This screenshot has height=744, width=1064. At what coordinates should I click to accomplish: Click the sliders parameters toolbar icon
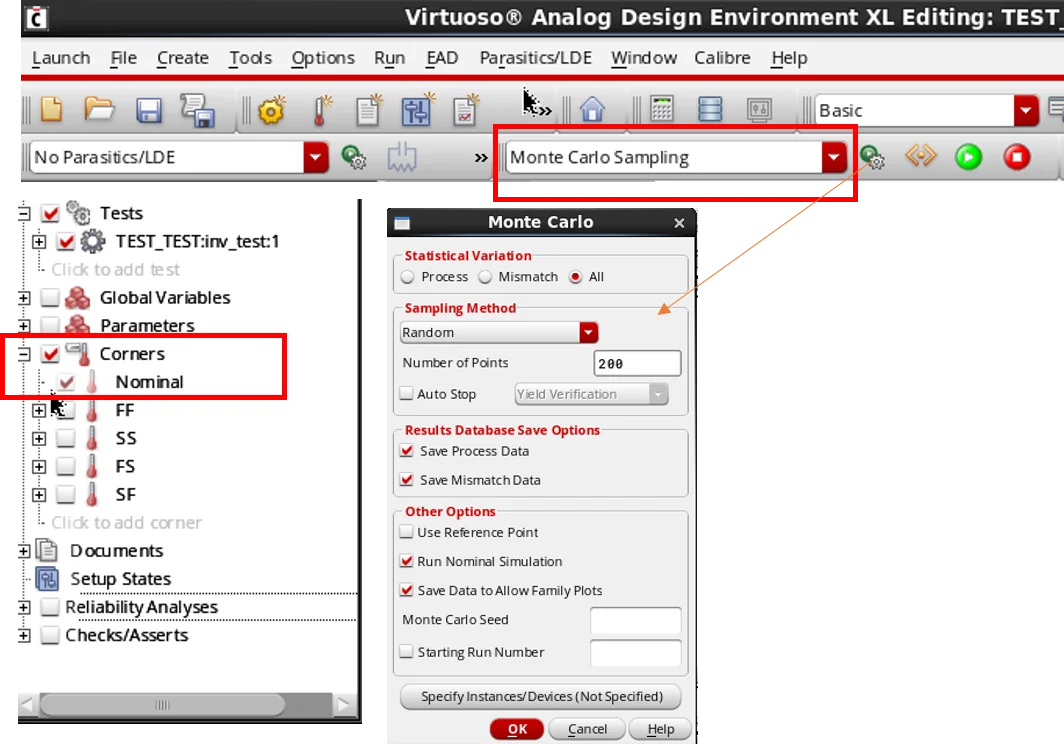(417, 110)
